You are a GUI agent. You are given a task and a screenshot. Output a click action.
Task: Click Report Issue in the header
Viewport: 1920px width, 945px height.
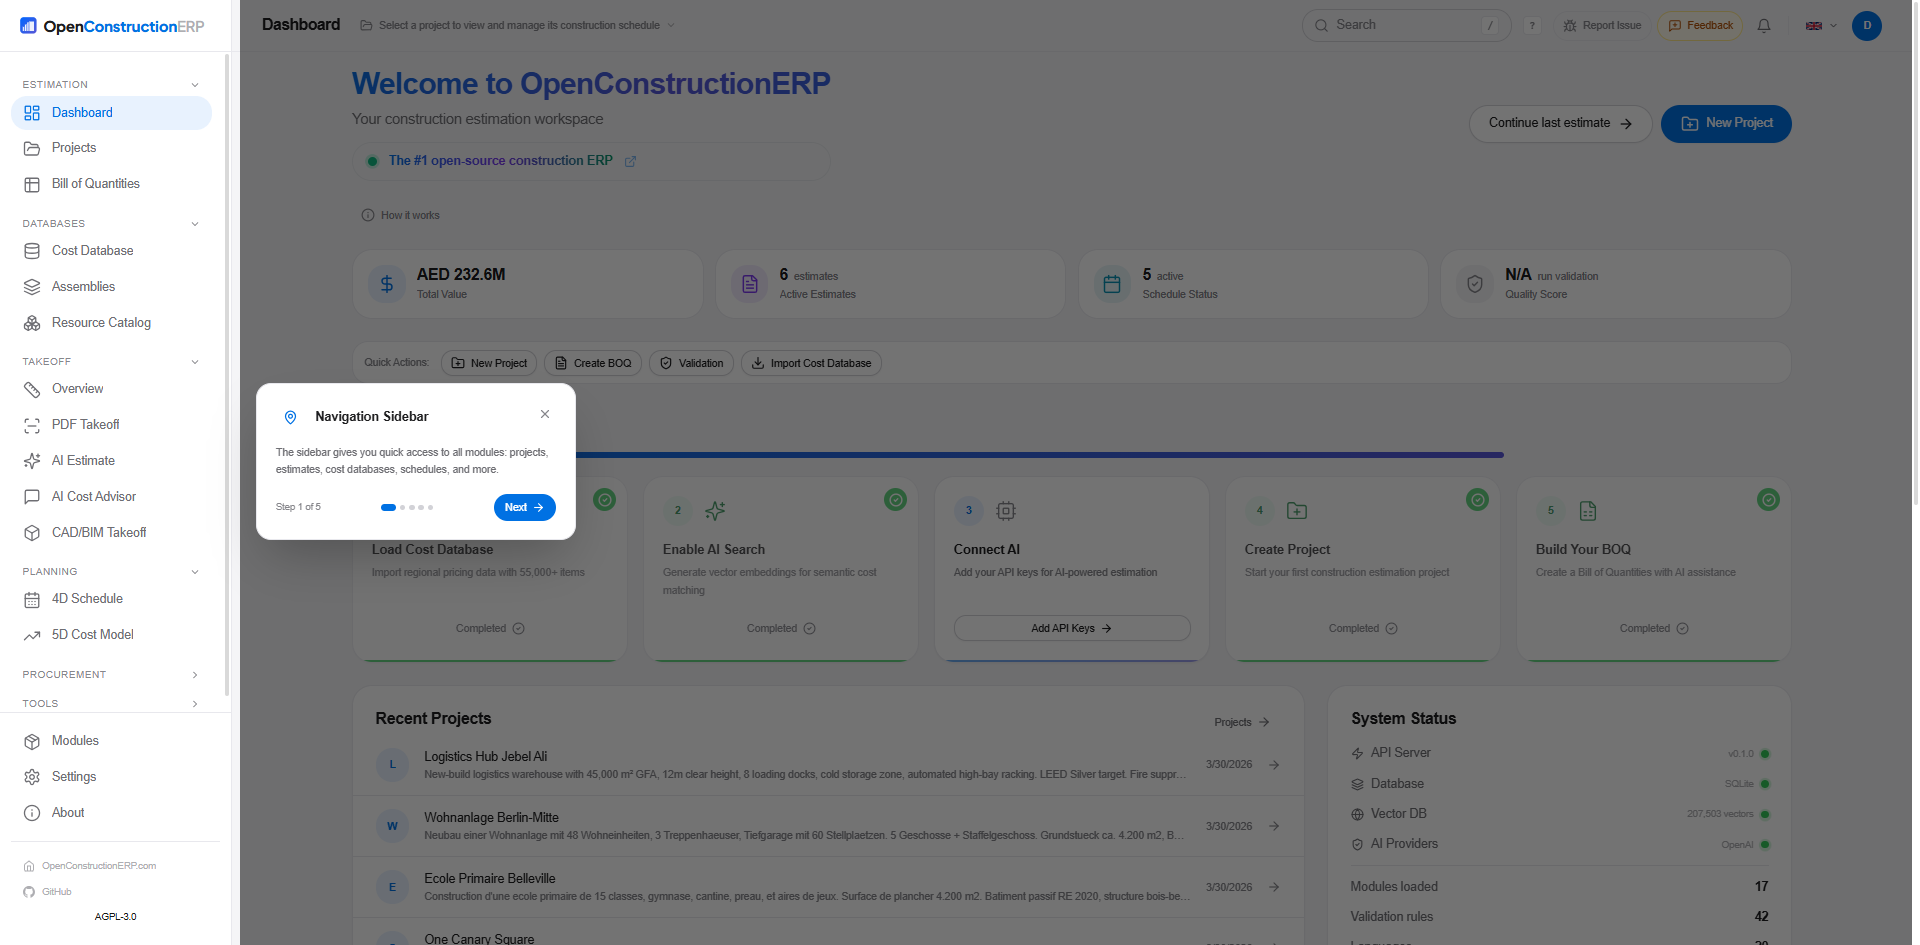click(1602, 26)
